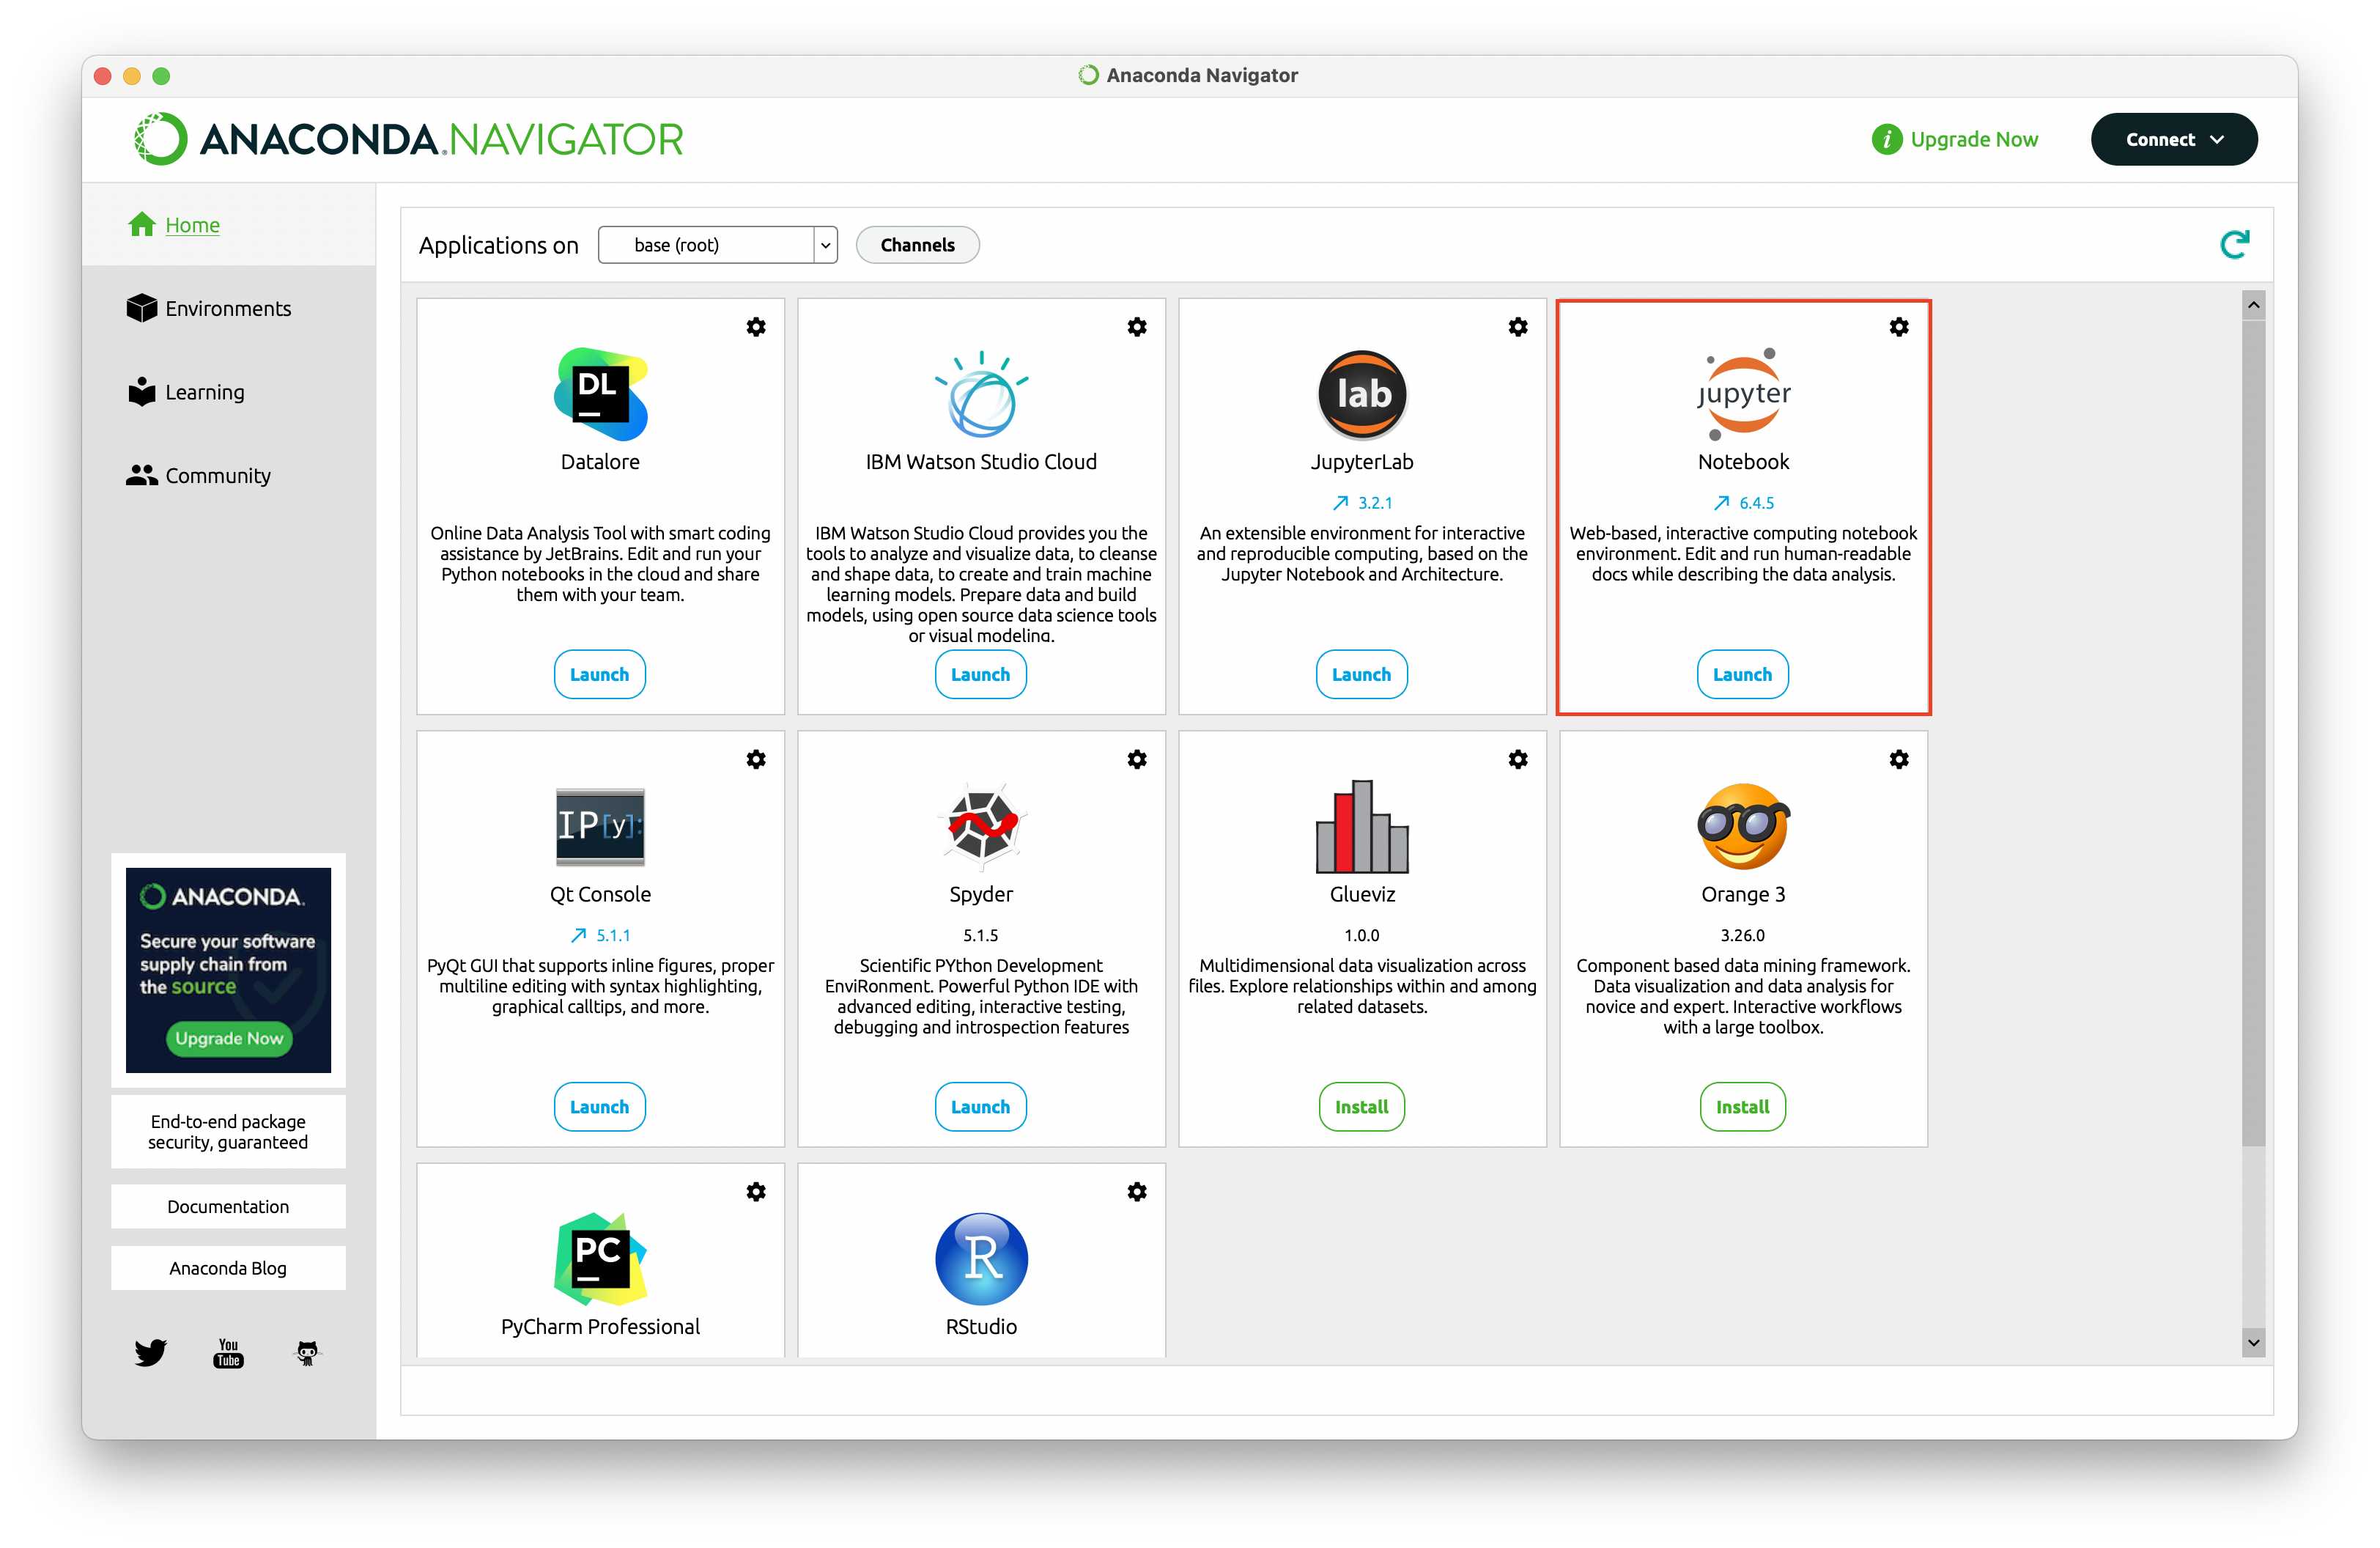
Task: Open gear menu on Orange 3 tile
Action: [x=1898, y=759]
